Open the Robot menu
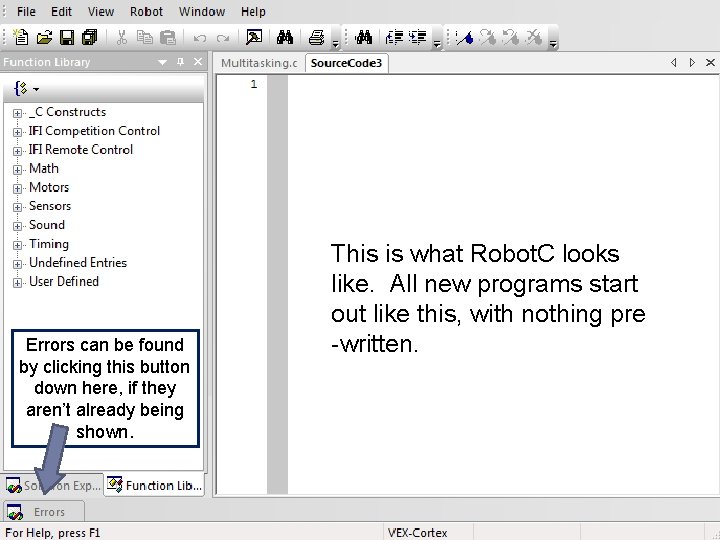The height and width of the screenshot is (540, 720). coord(146,11)
